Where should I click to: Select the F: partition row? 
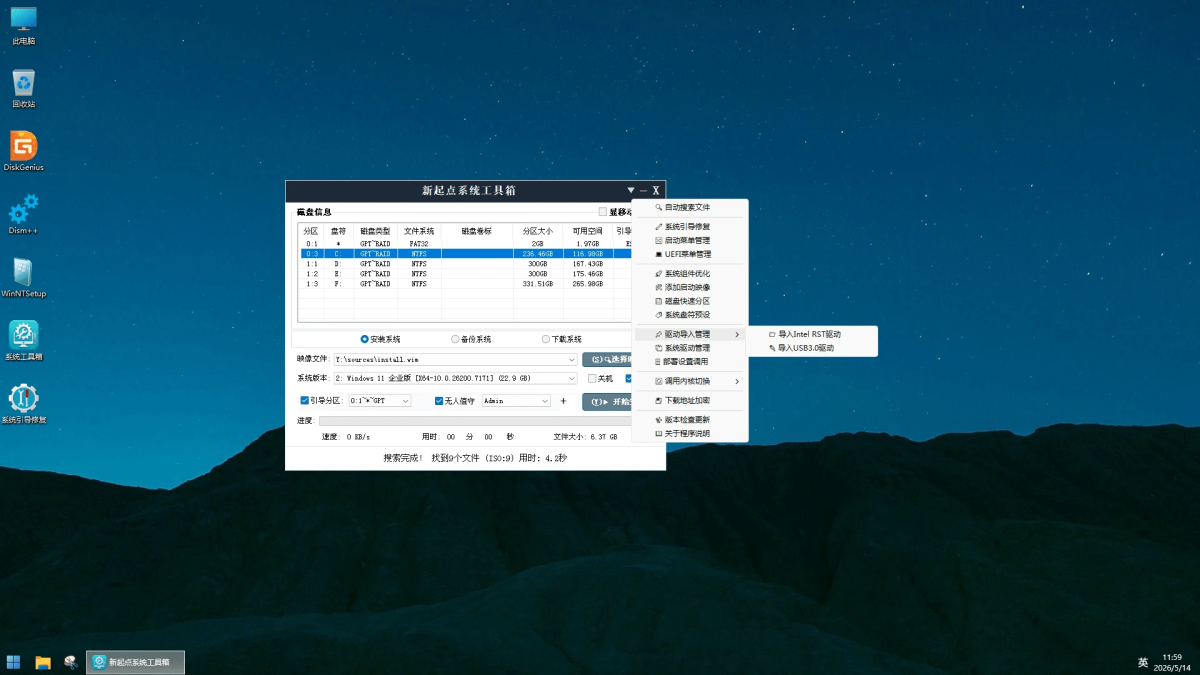coord(465,284)
